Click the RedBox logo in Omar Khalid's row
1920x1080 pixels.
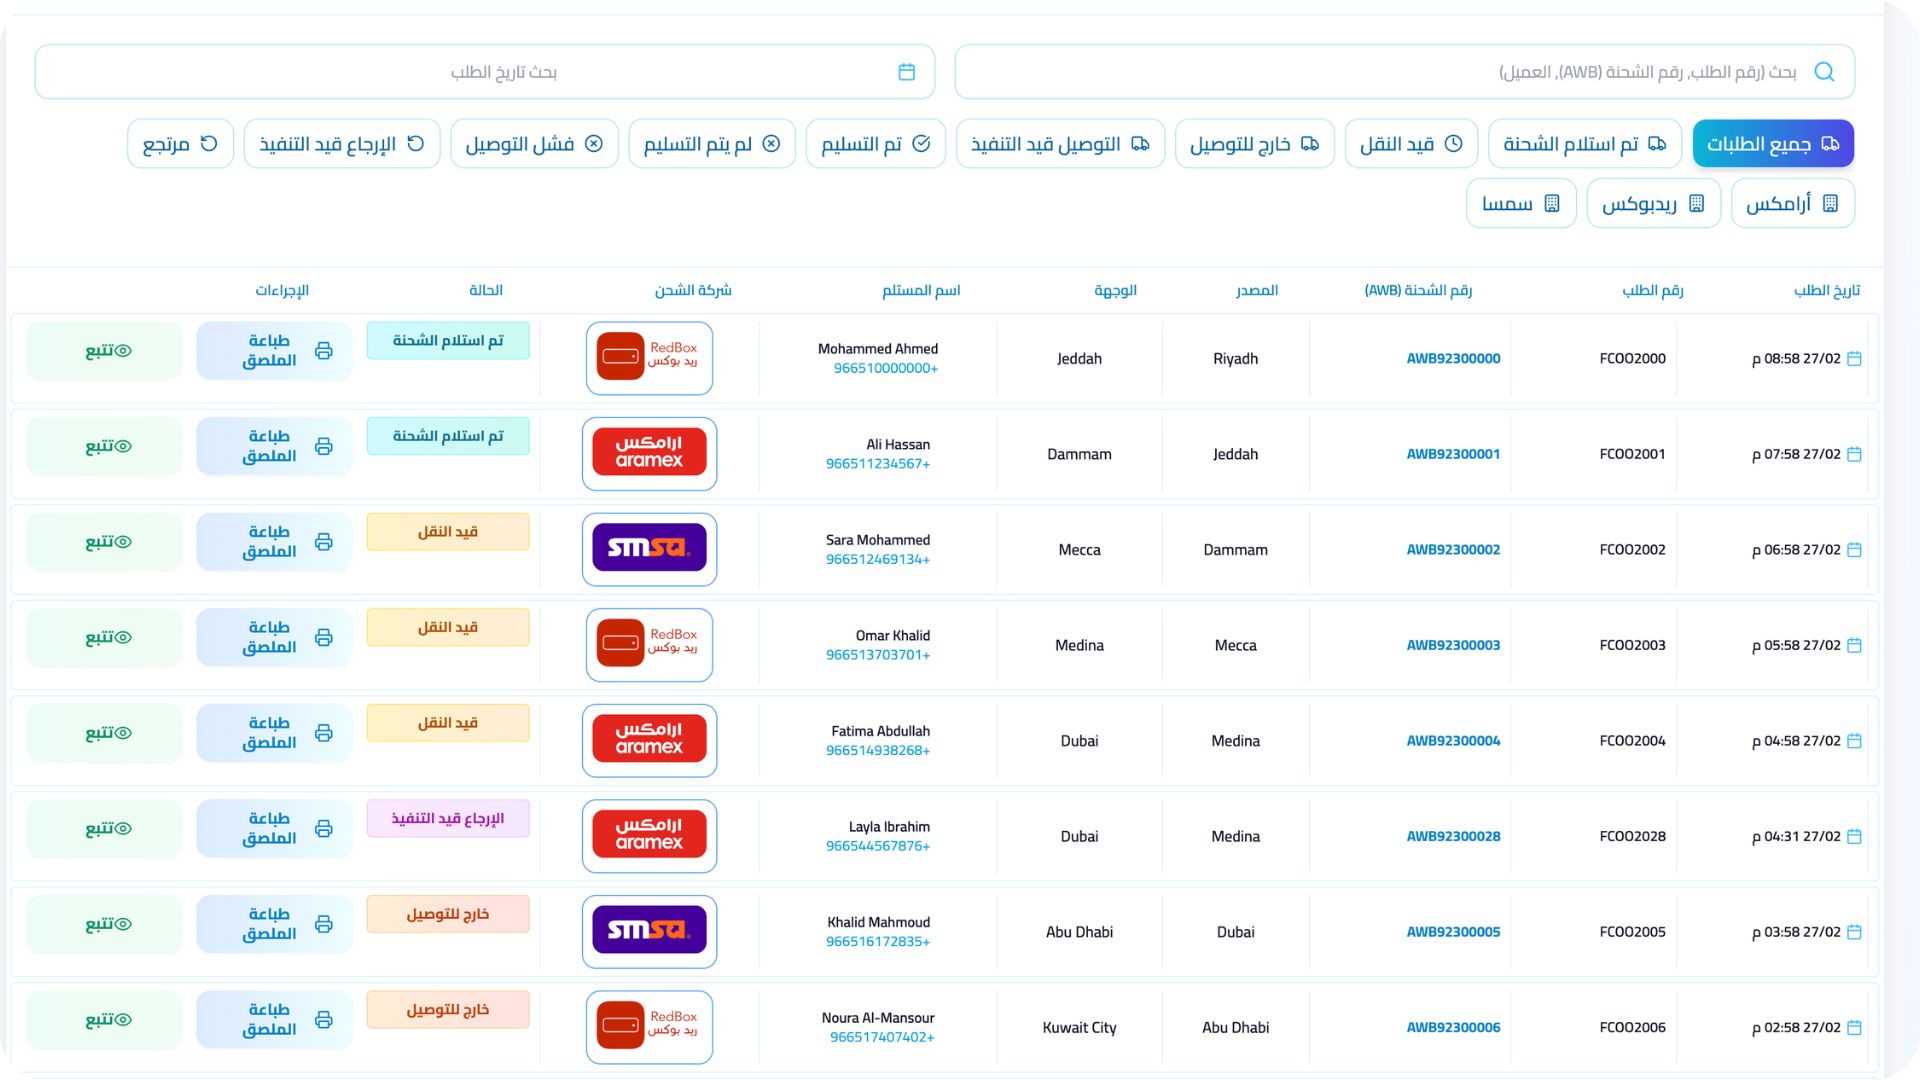coord(649,645)
